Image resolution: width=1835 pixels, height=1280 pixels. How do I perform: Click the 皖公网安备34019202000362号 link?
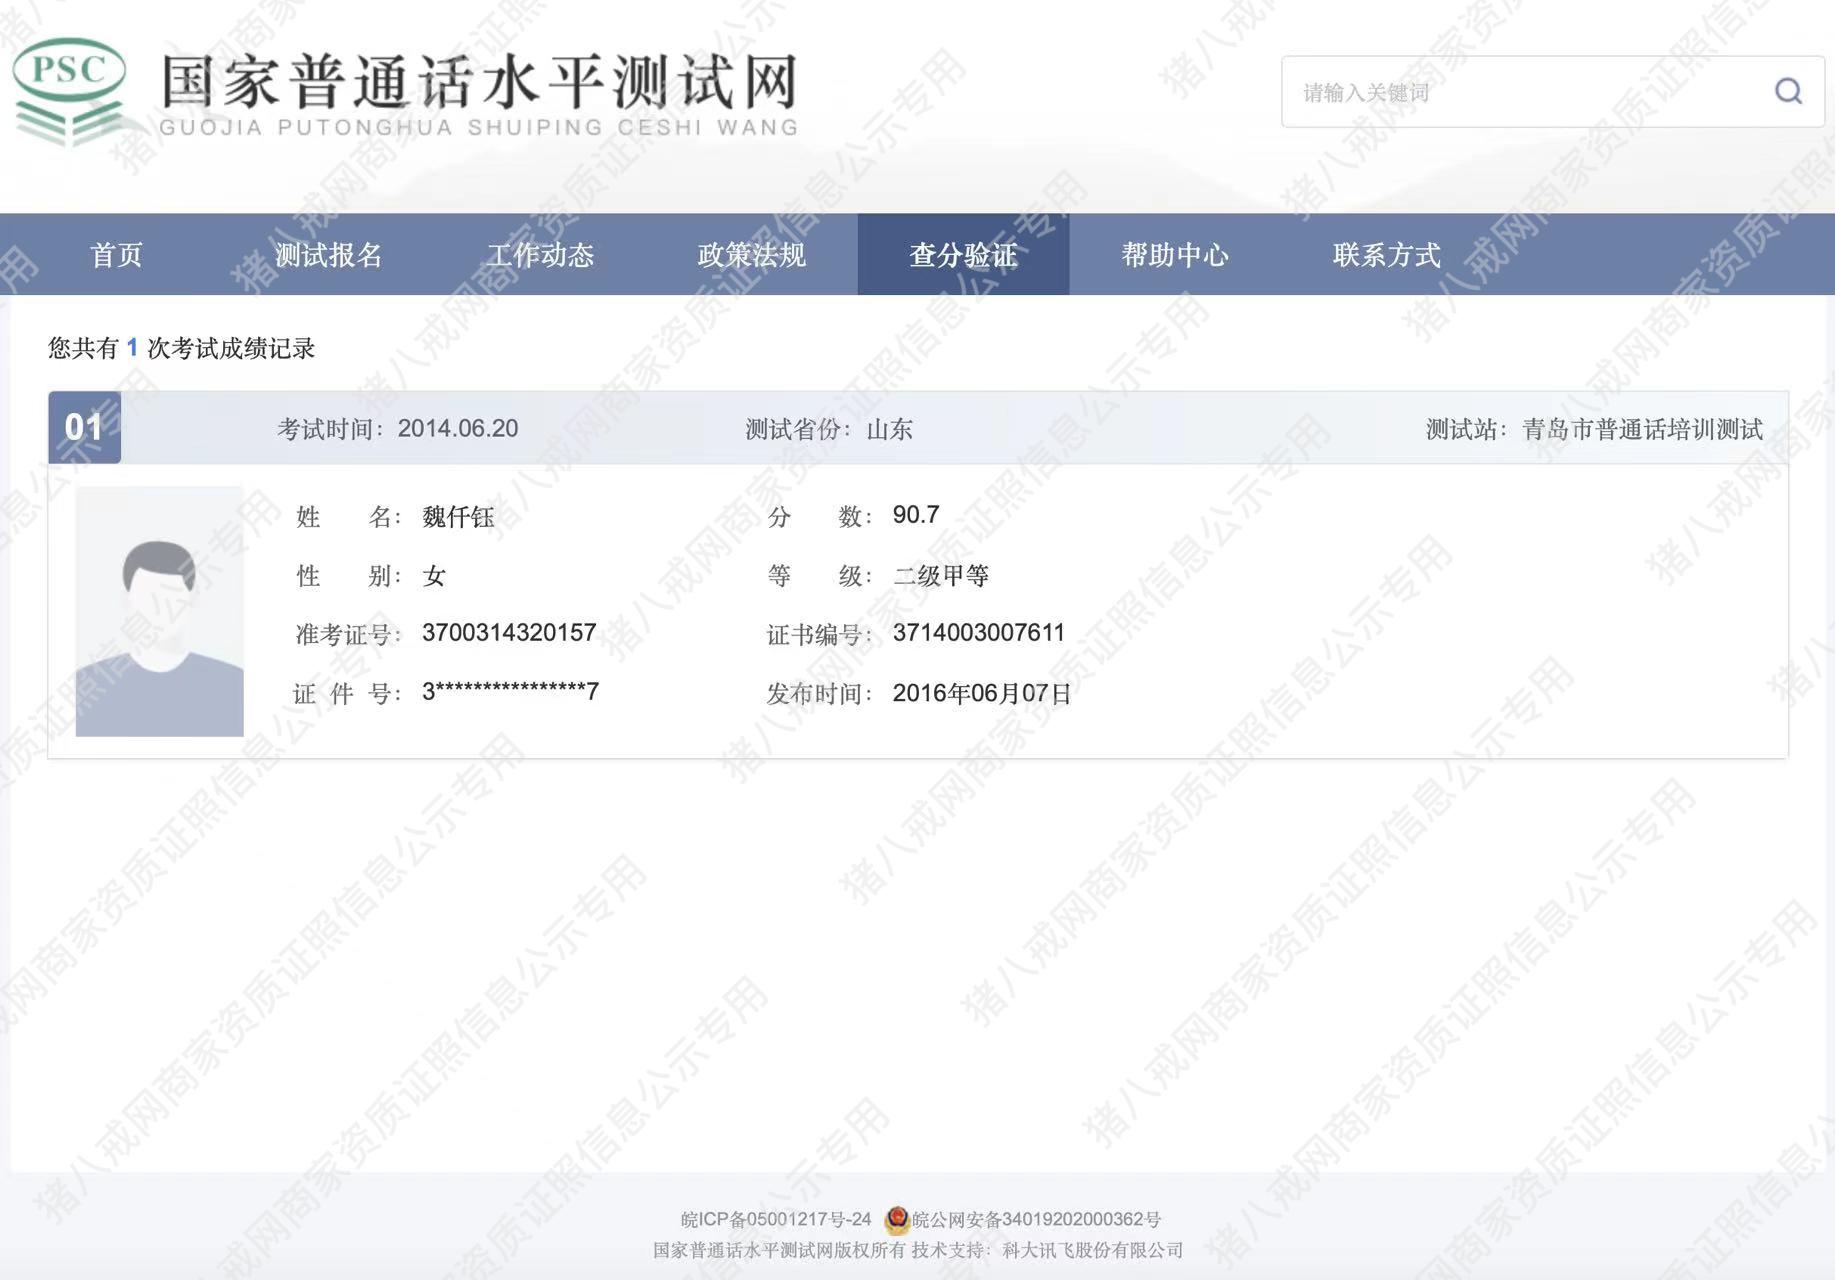(1036, 1219)
